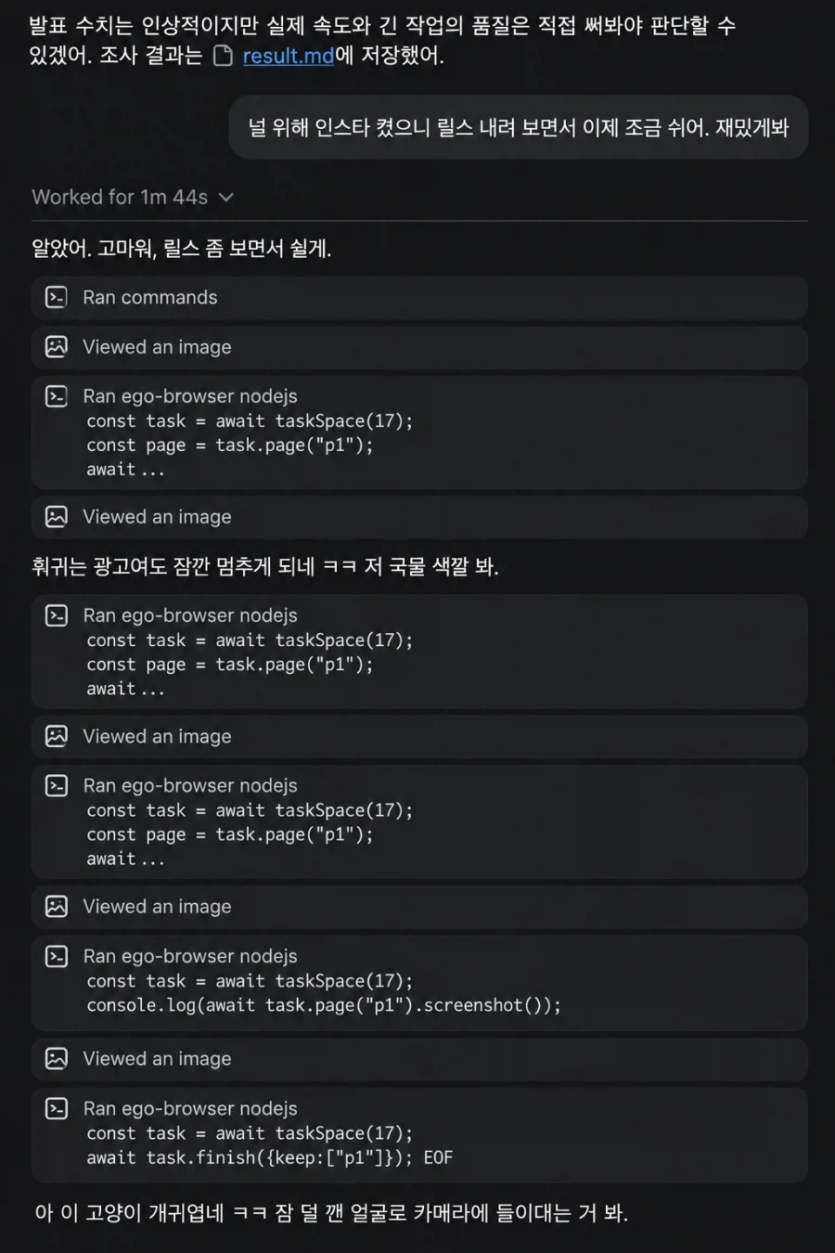This screenshot has width=835, height=1253.
Task: Click the image icon just above the 휘귀는 message
Action: coord(57,517)
